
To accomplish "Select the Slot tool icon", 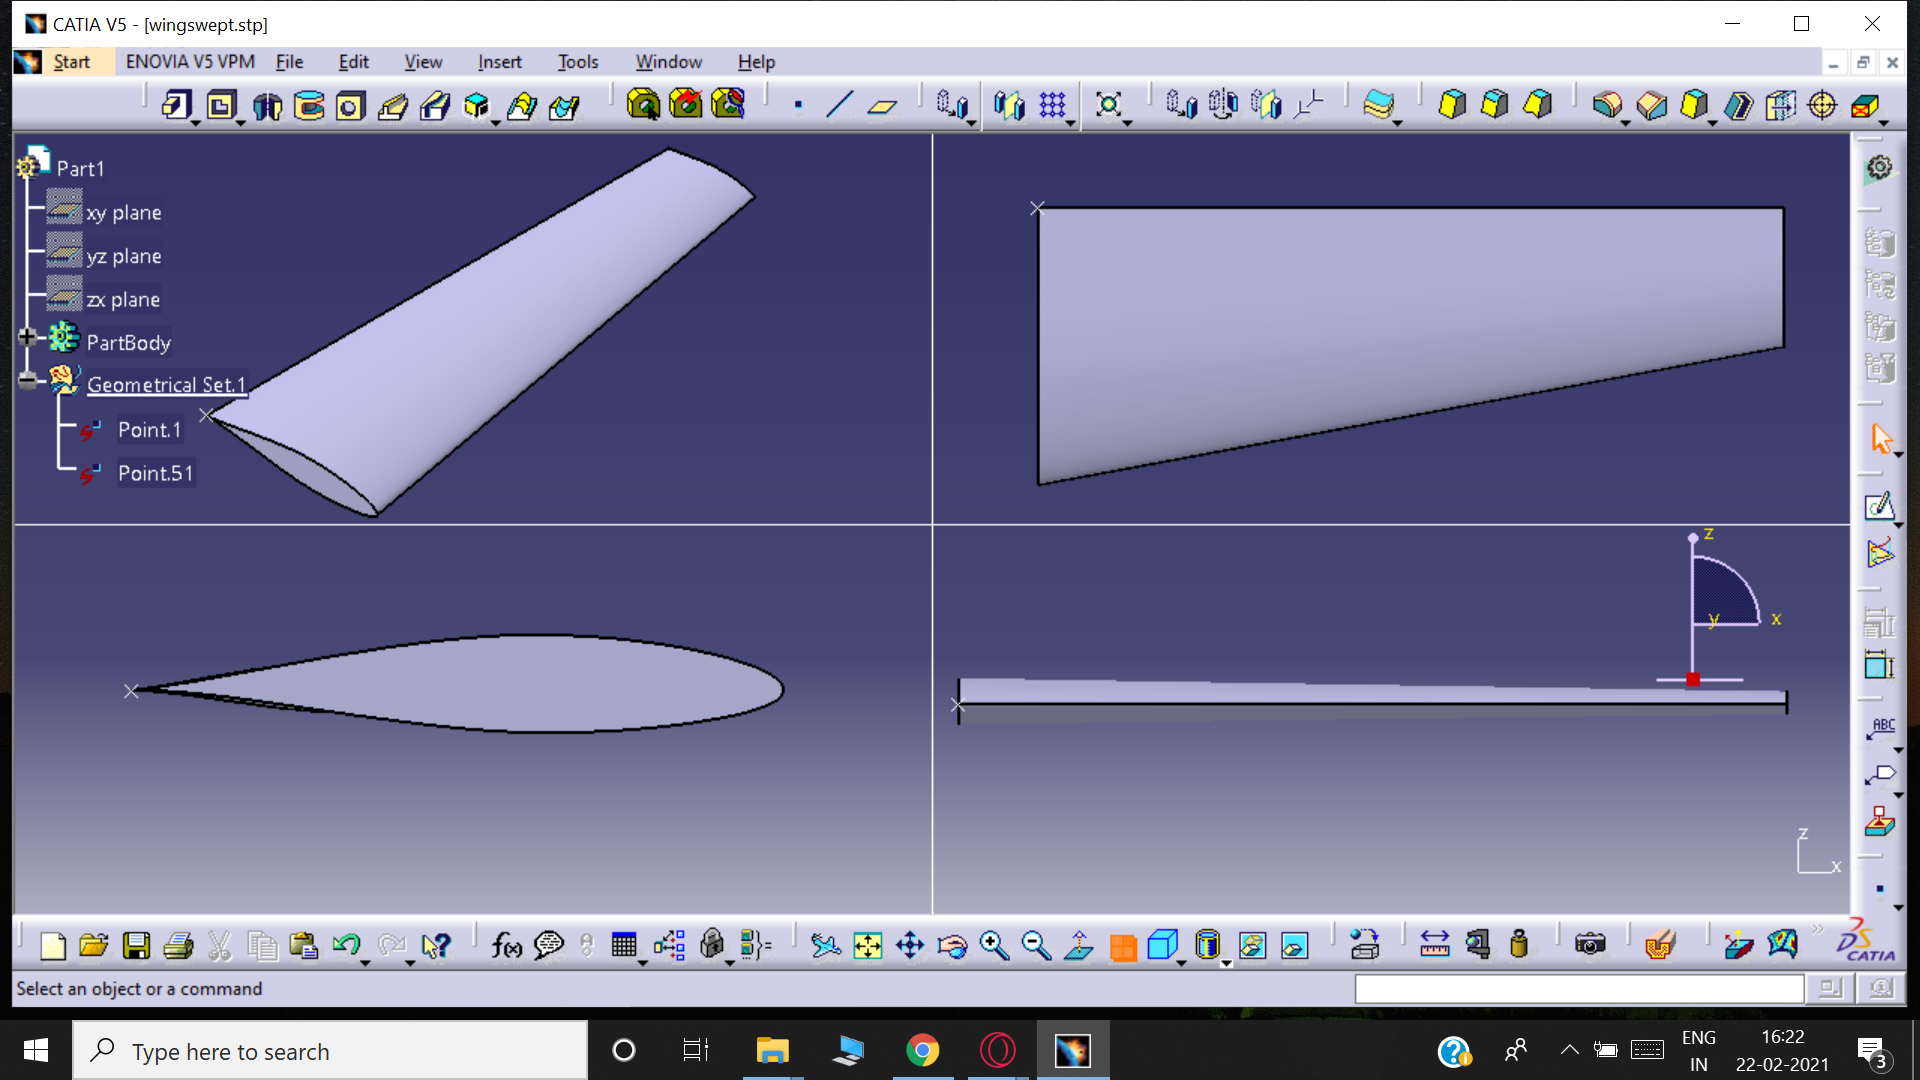I will coord(435,105).
